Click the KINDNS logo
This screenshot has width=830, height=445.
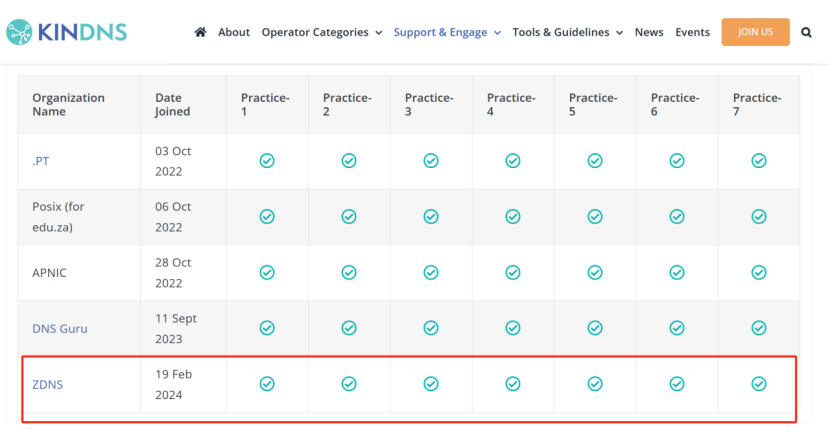[65, 32]
